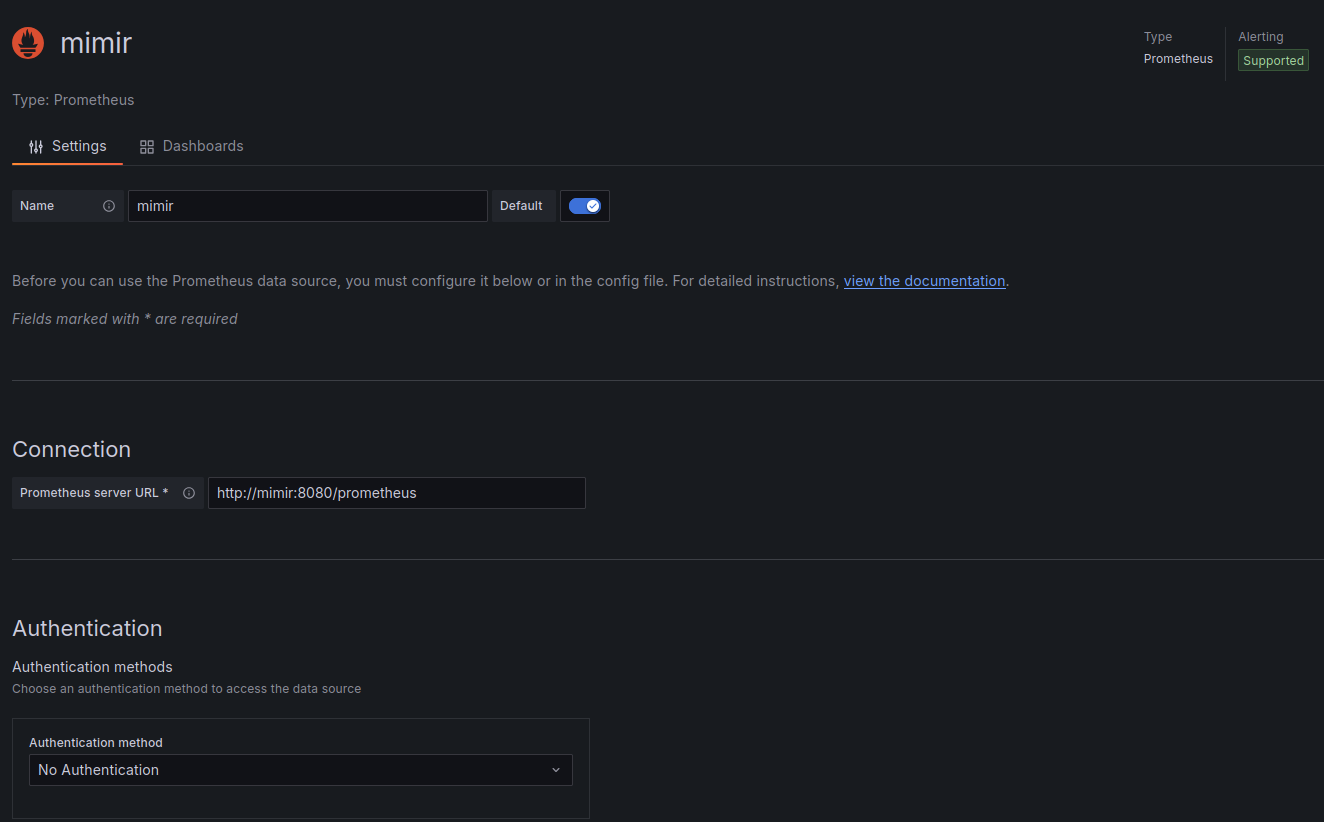Click the Settings tab sliders icon
This screenshot has height=822, width=1324.
click(x=36, y=146)
